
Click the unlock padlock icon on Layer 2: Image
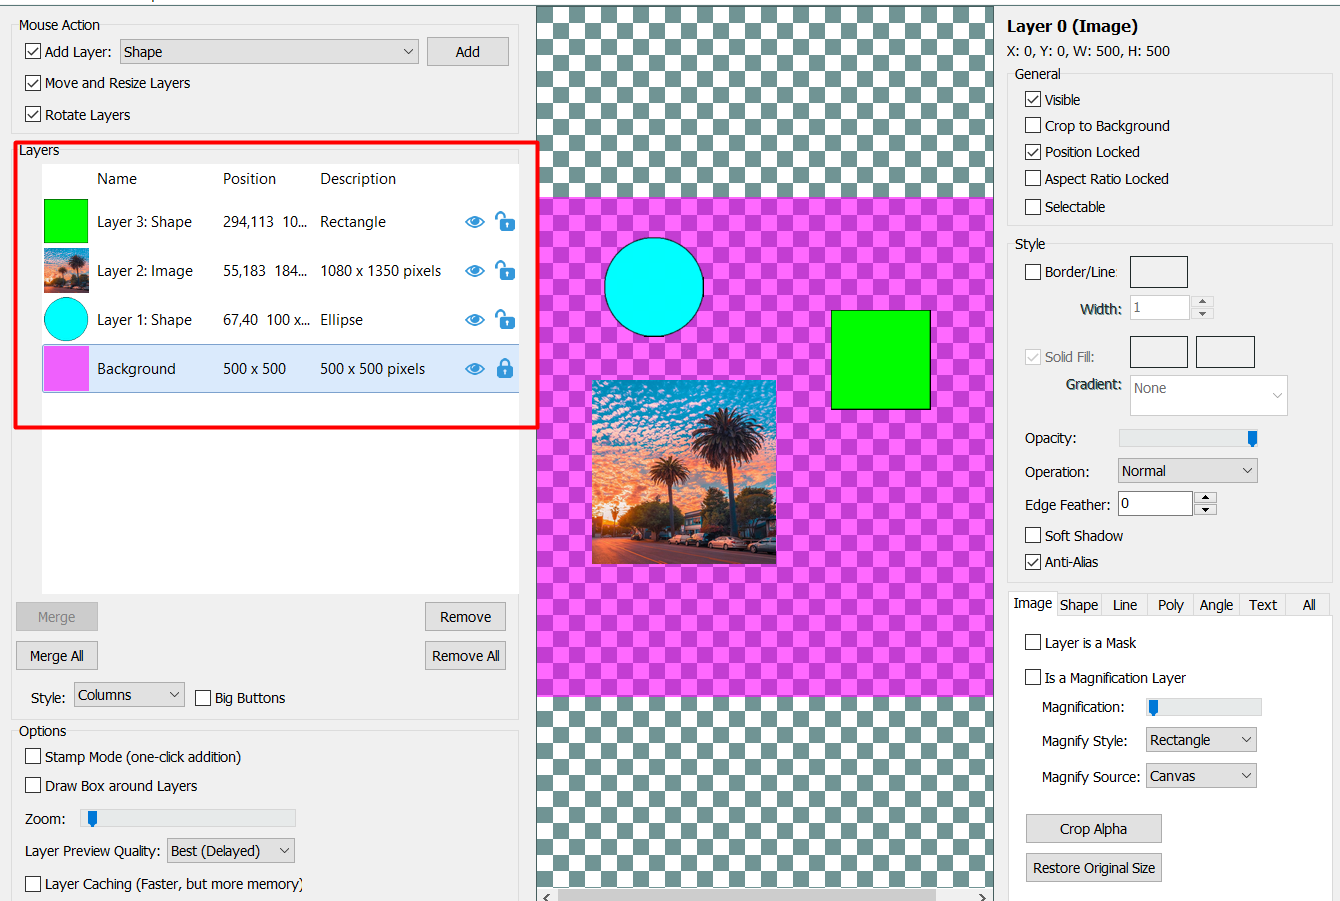click(x=505, y=270)
